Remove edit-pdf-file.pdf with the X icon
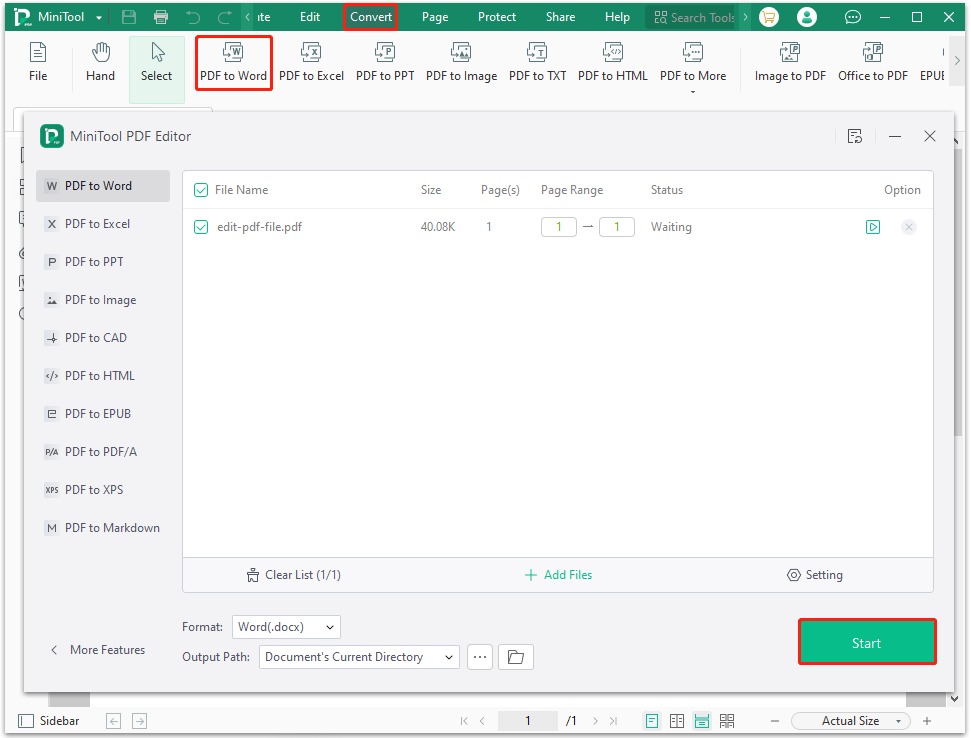 coord(908,227)
